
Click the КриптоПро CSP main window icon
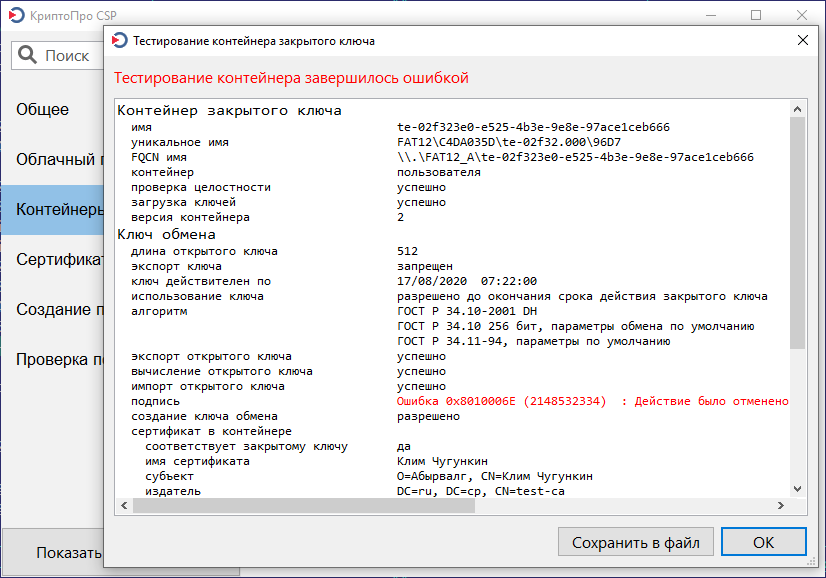tap(14, 15)
